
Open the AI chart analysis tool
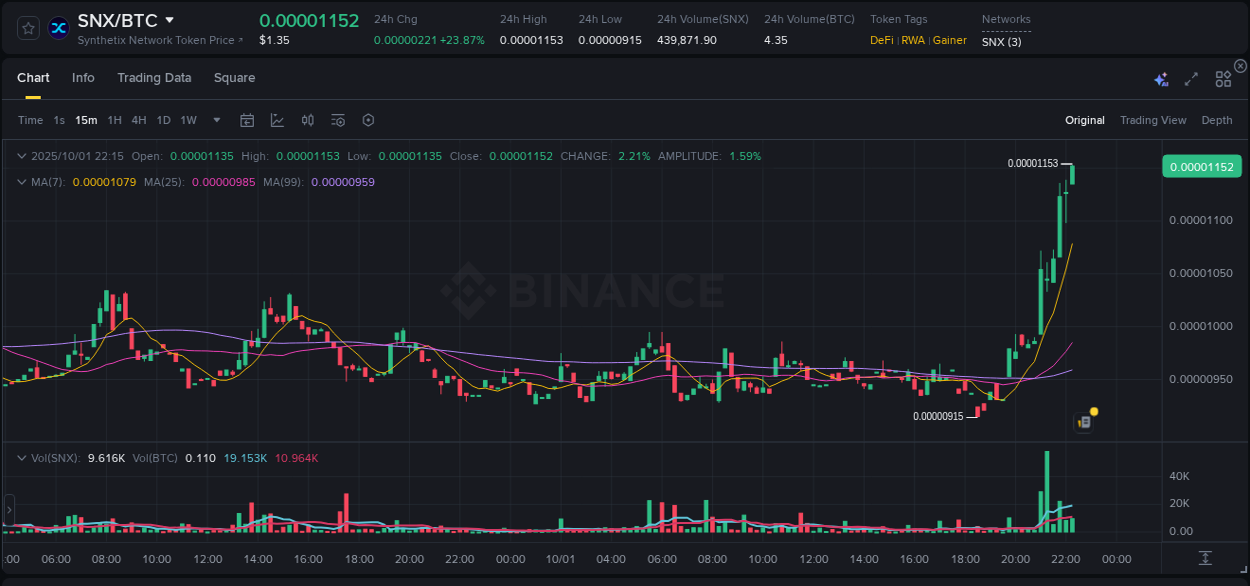[1161, 78]
